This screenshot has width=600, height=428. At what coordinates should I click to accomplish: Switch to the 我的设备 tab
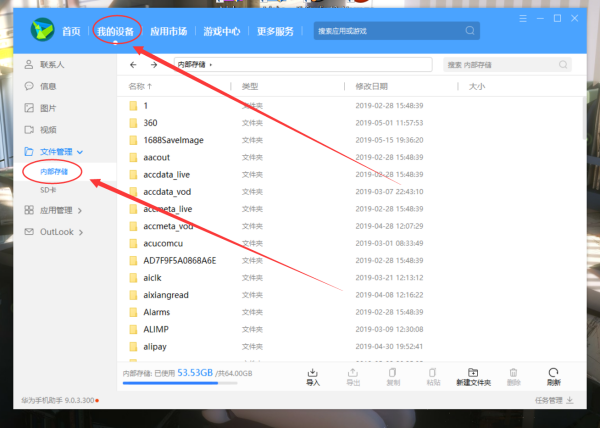(115, 31)
